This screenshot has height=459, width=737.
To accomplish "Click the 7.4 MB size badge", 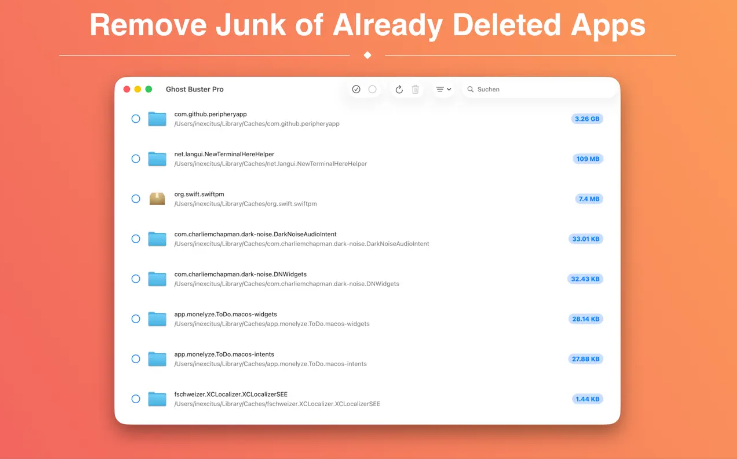I will click(x=589, y=199).
